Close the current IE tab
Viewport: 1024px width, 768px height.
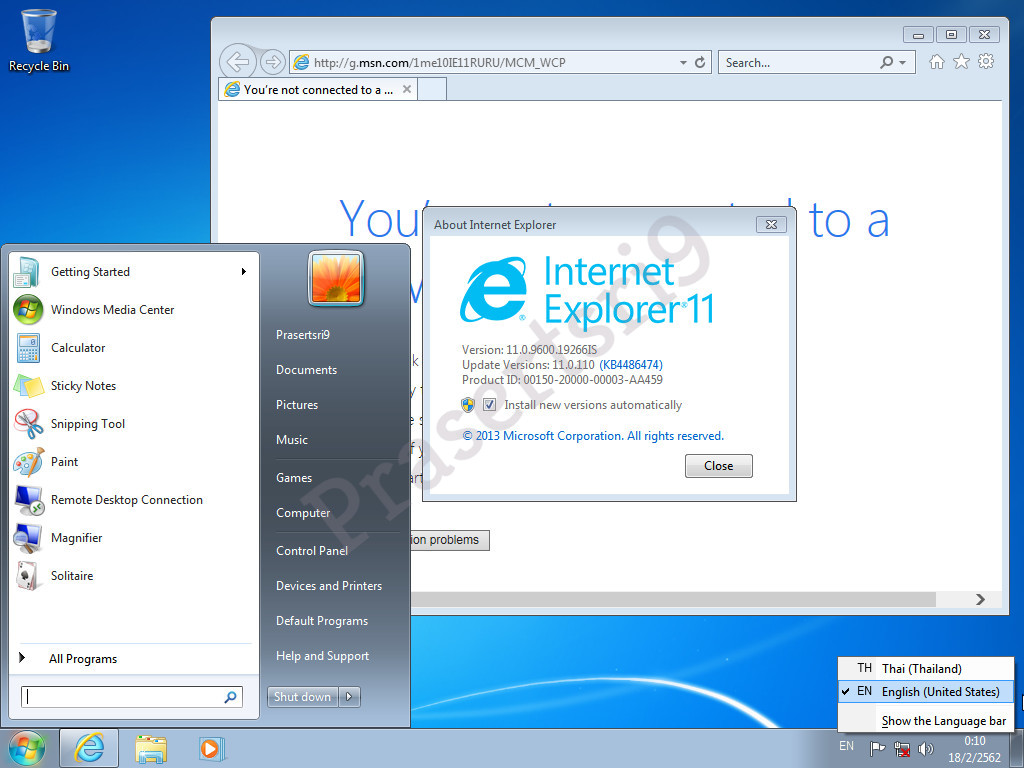pyautogui.click(x=406, y=89)
